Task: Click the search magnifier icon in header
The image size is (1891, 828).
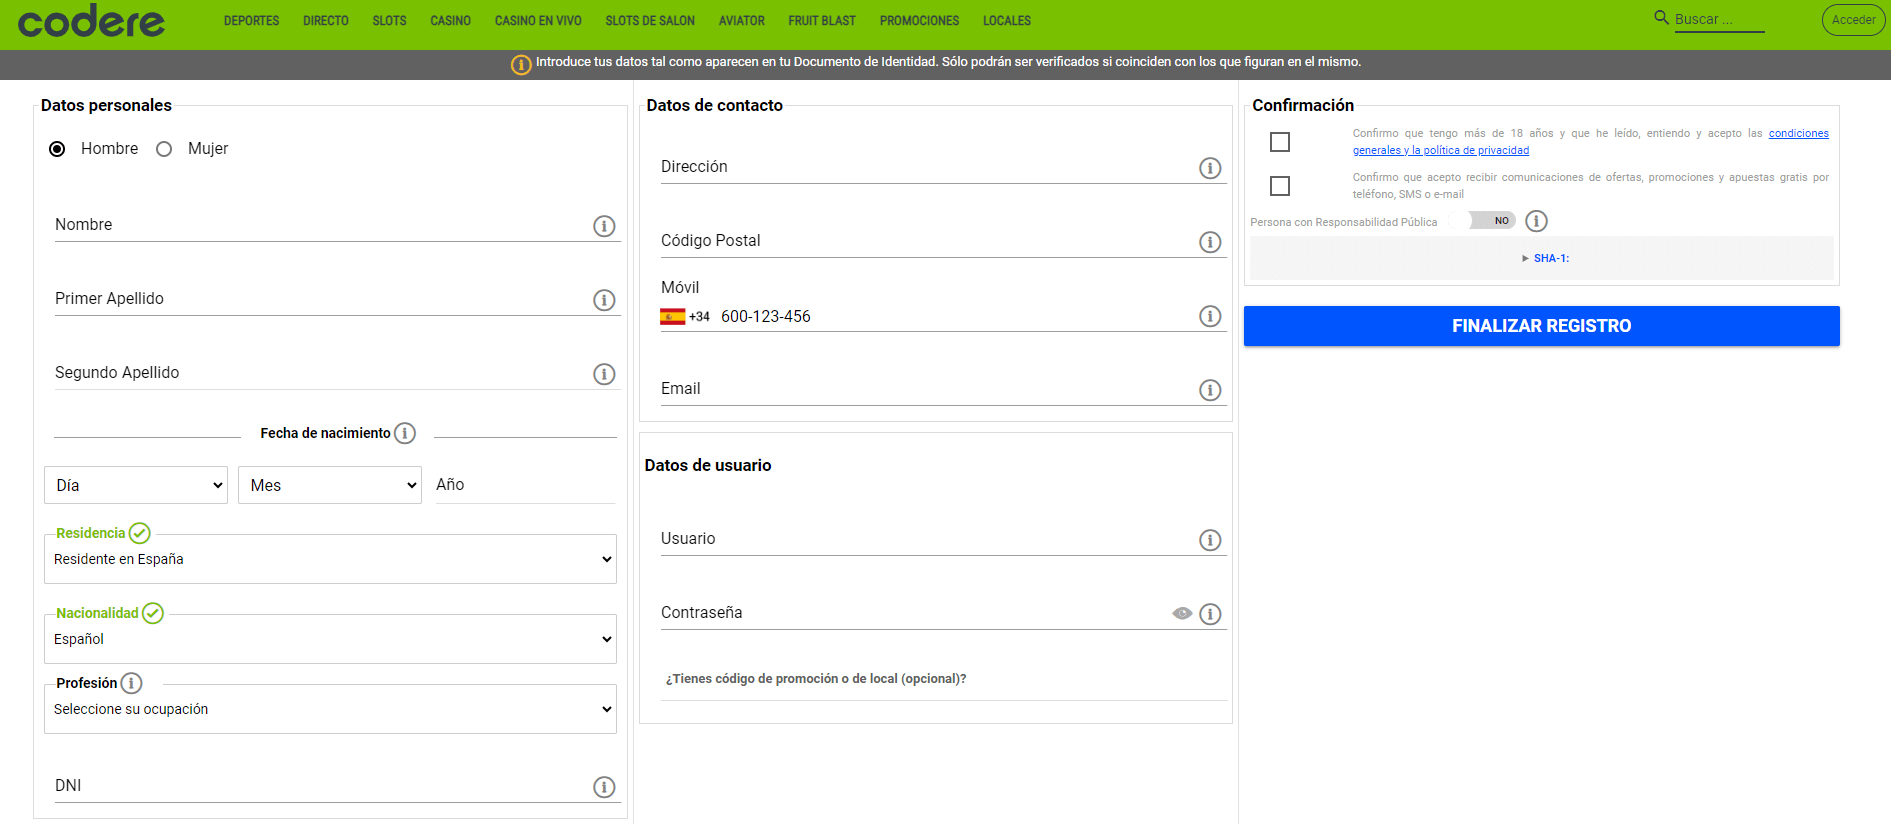Action: [1661, 18]
